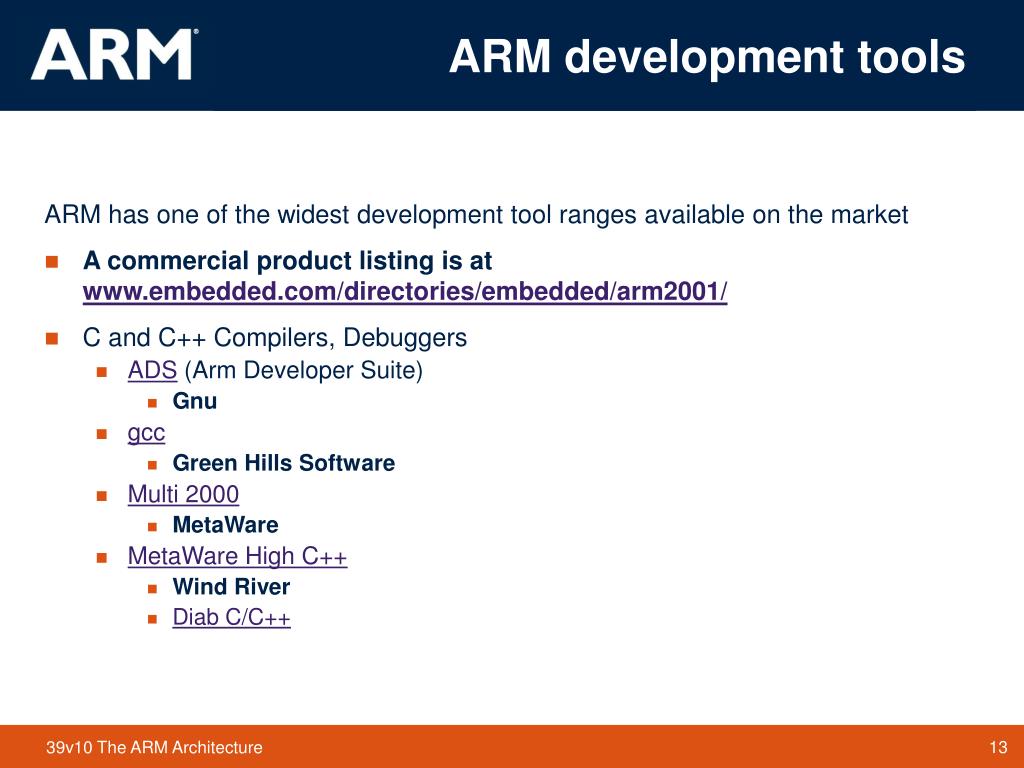The width and height of the screenshot is (1024, 768).
Task: Click the ARM logo in header
Action: tap(114, 55)
